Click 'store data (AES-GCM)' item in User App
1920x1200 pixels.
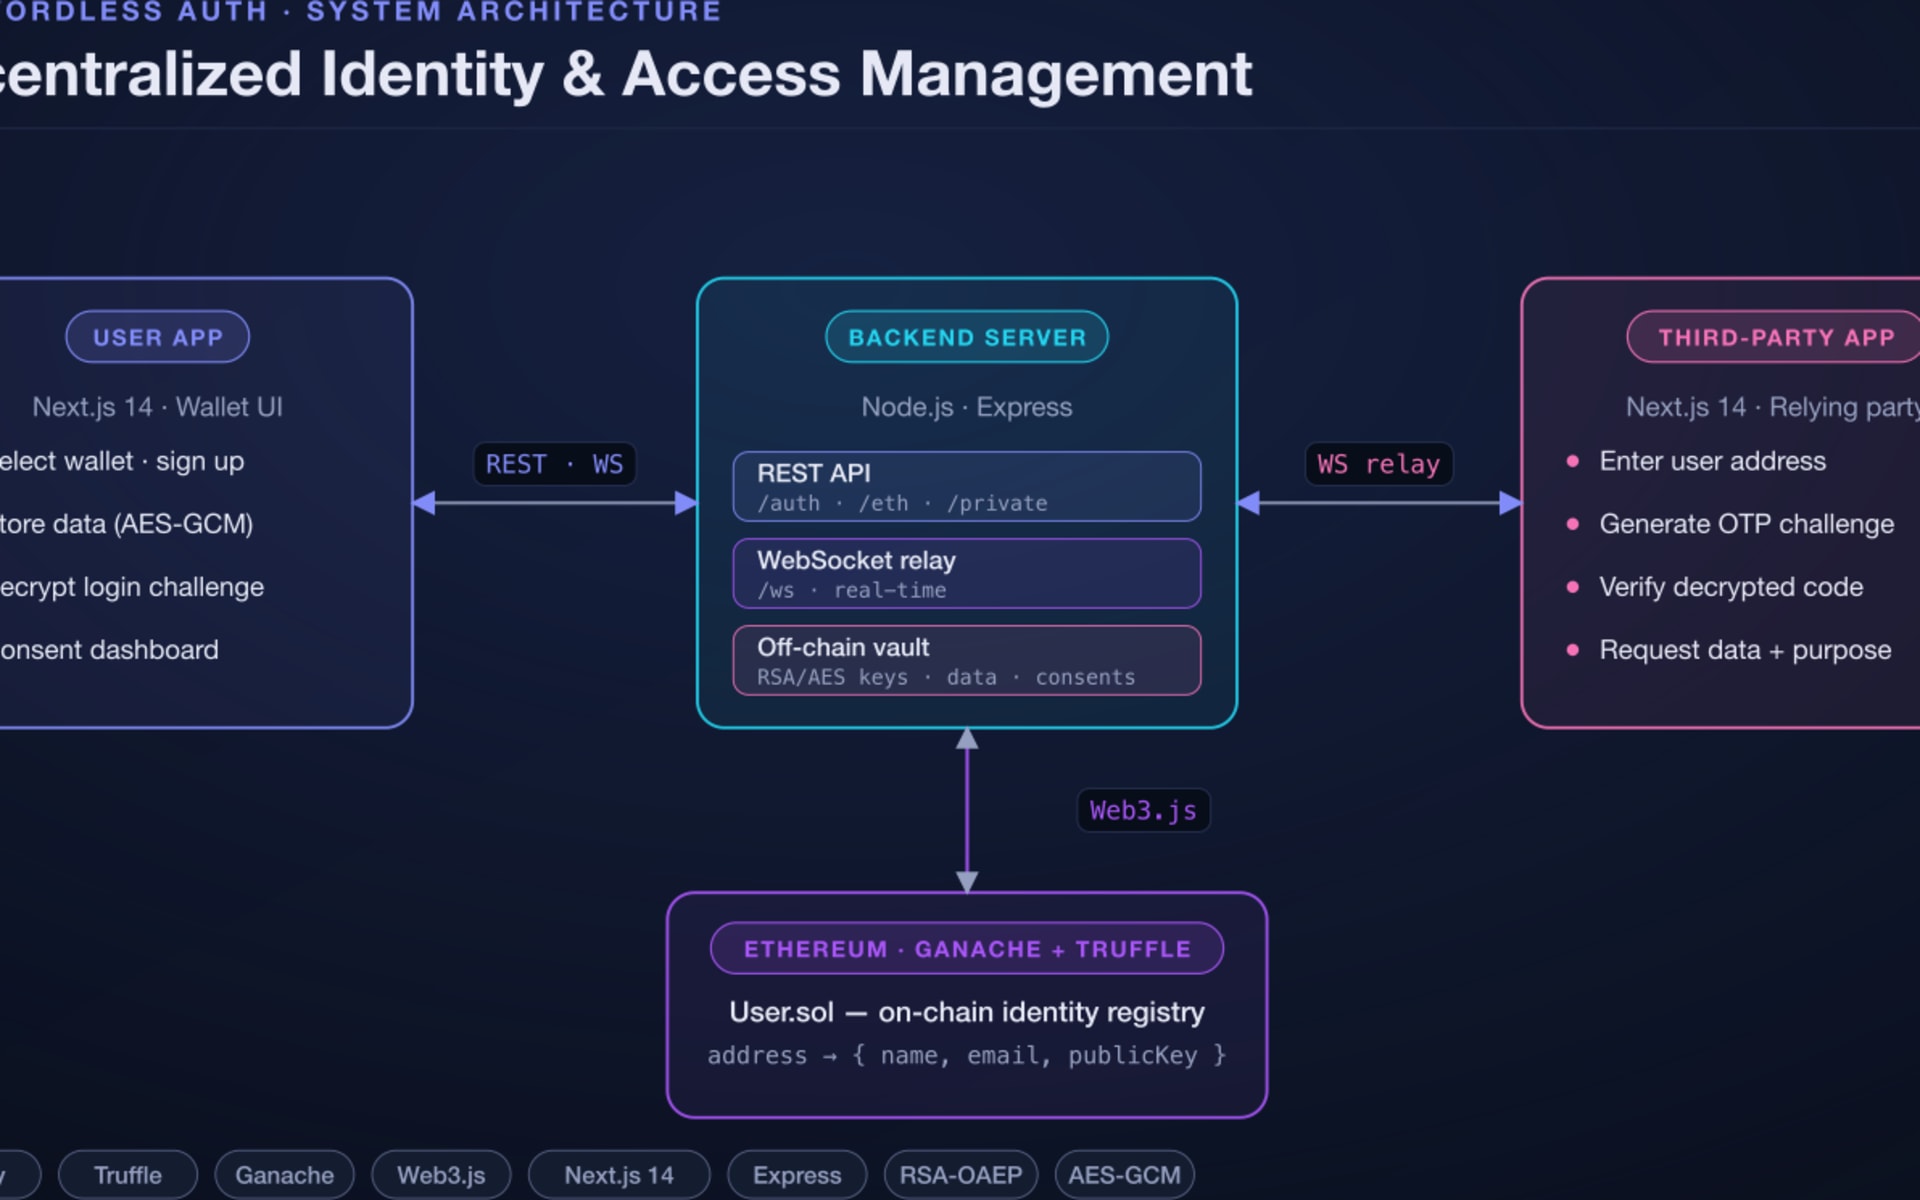(x=126, y=524)
